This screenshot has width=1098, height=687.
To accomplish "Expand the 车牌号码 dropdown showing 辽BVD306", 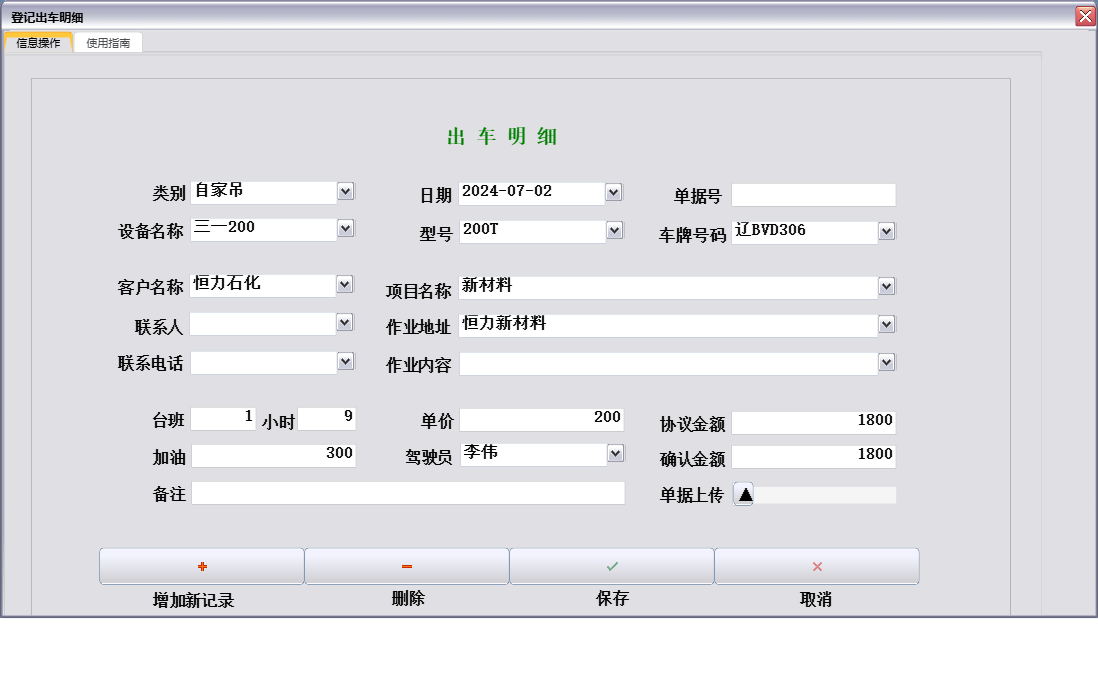I will 884,231.
